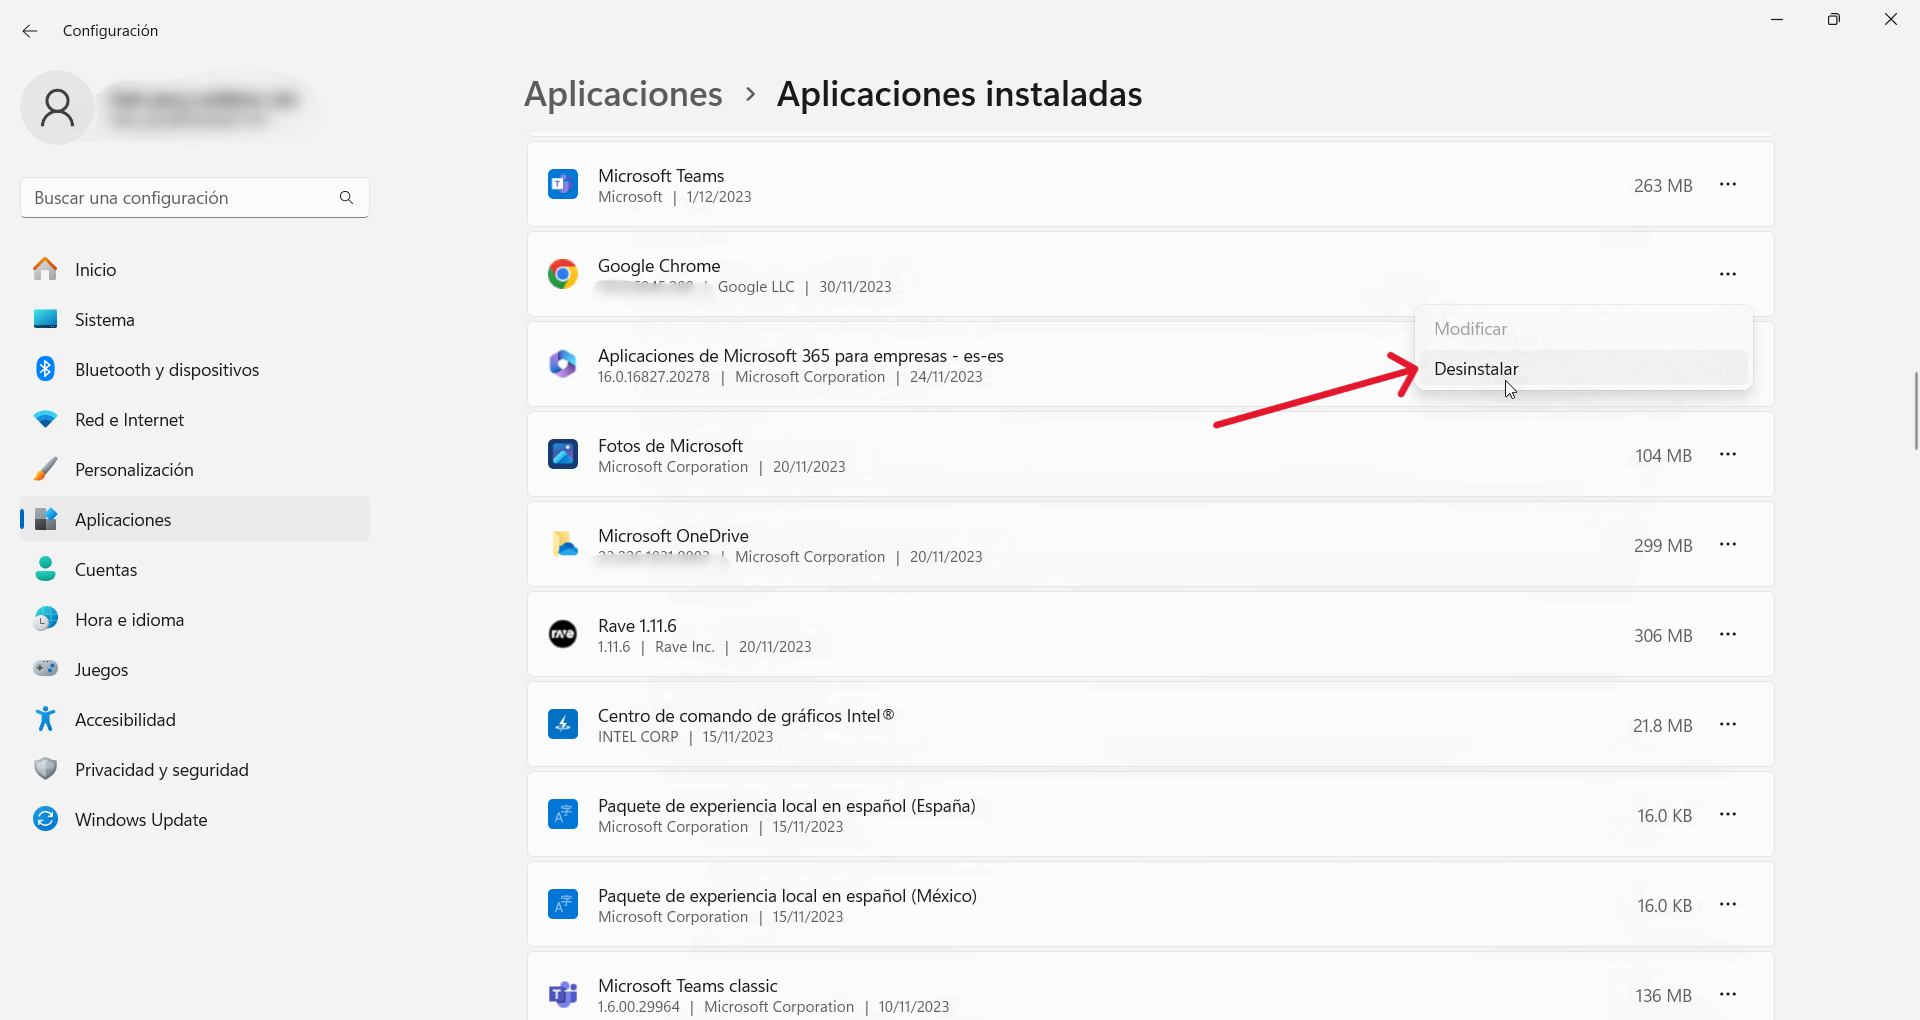The image size is (1920, 1020).
Task: Go to Windows Update settings
Action: click(195, 819)
